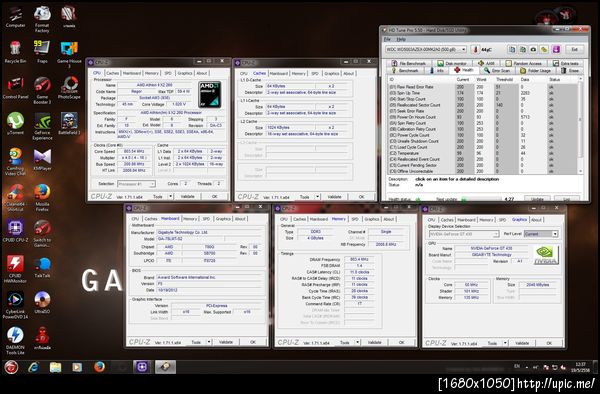Click the purple down-arrow icon in HD Tune
This screenshot has height=394, width=600.
pyautogui.click(x=556, y=49)
